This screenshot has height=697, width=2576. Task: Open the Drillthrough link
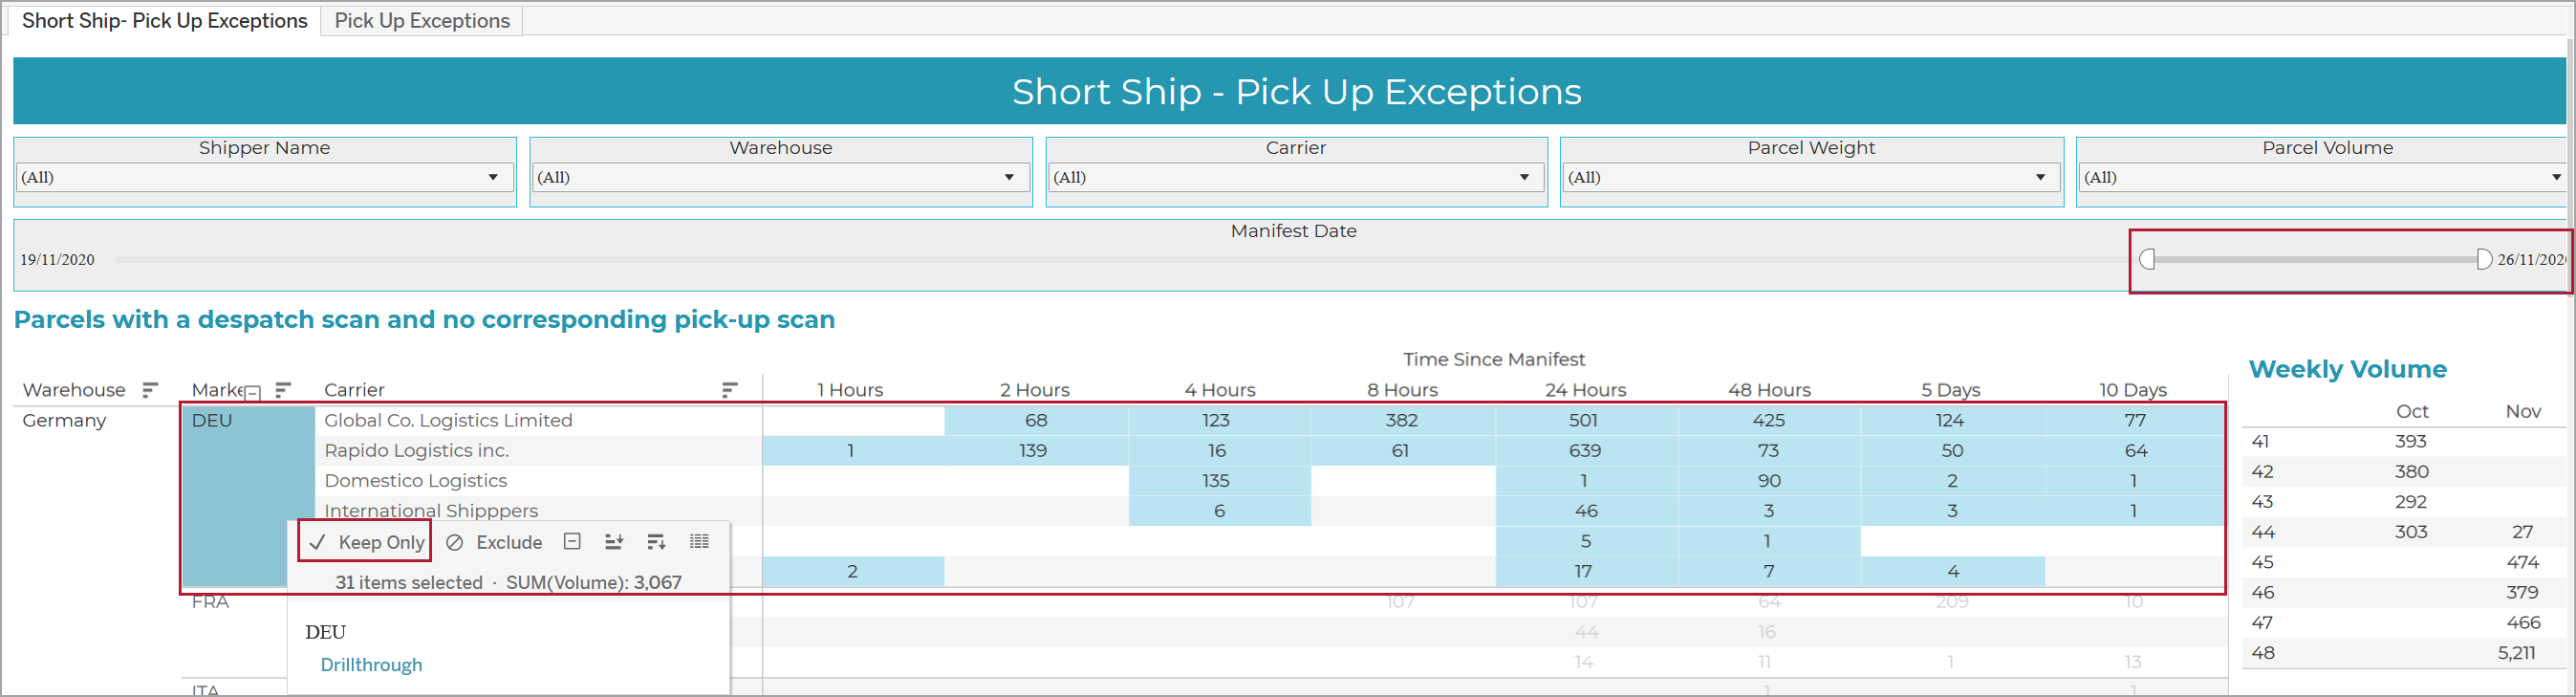click(x=371, y=665)
